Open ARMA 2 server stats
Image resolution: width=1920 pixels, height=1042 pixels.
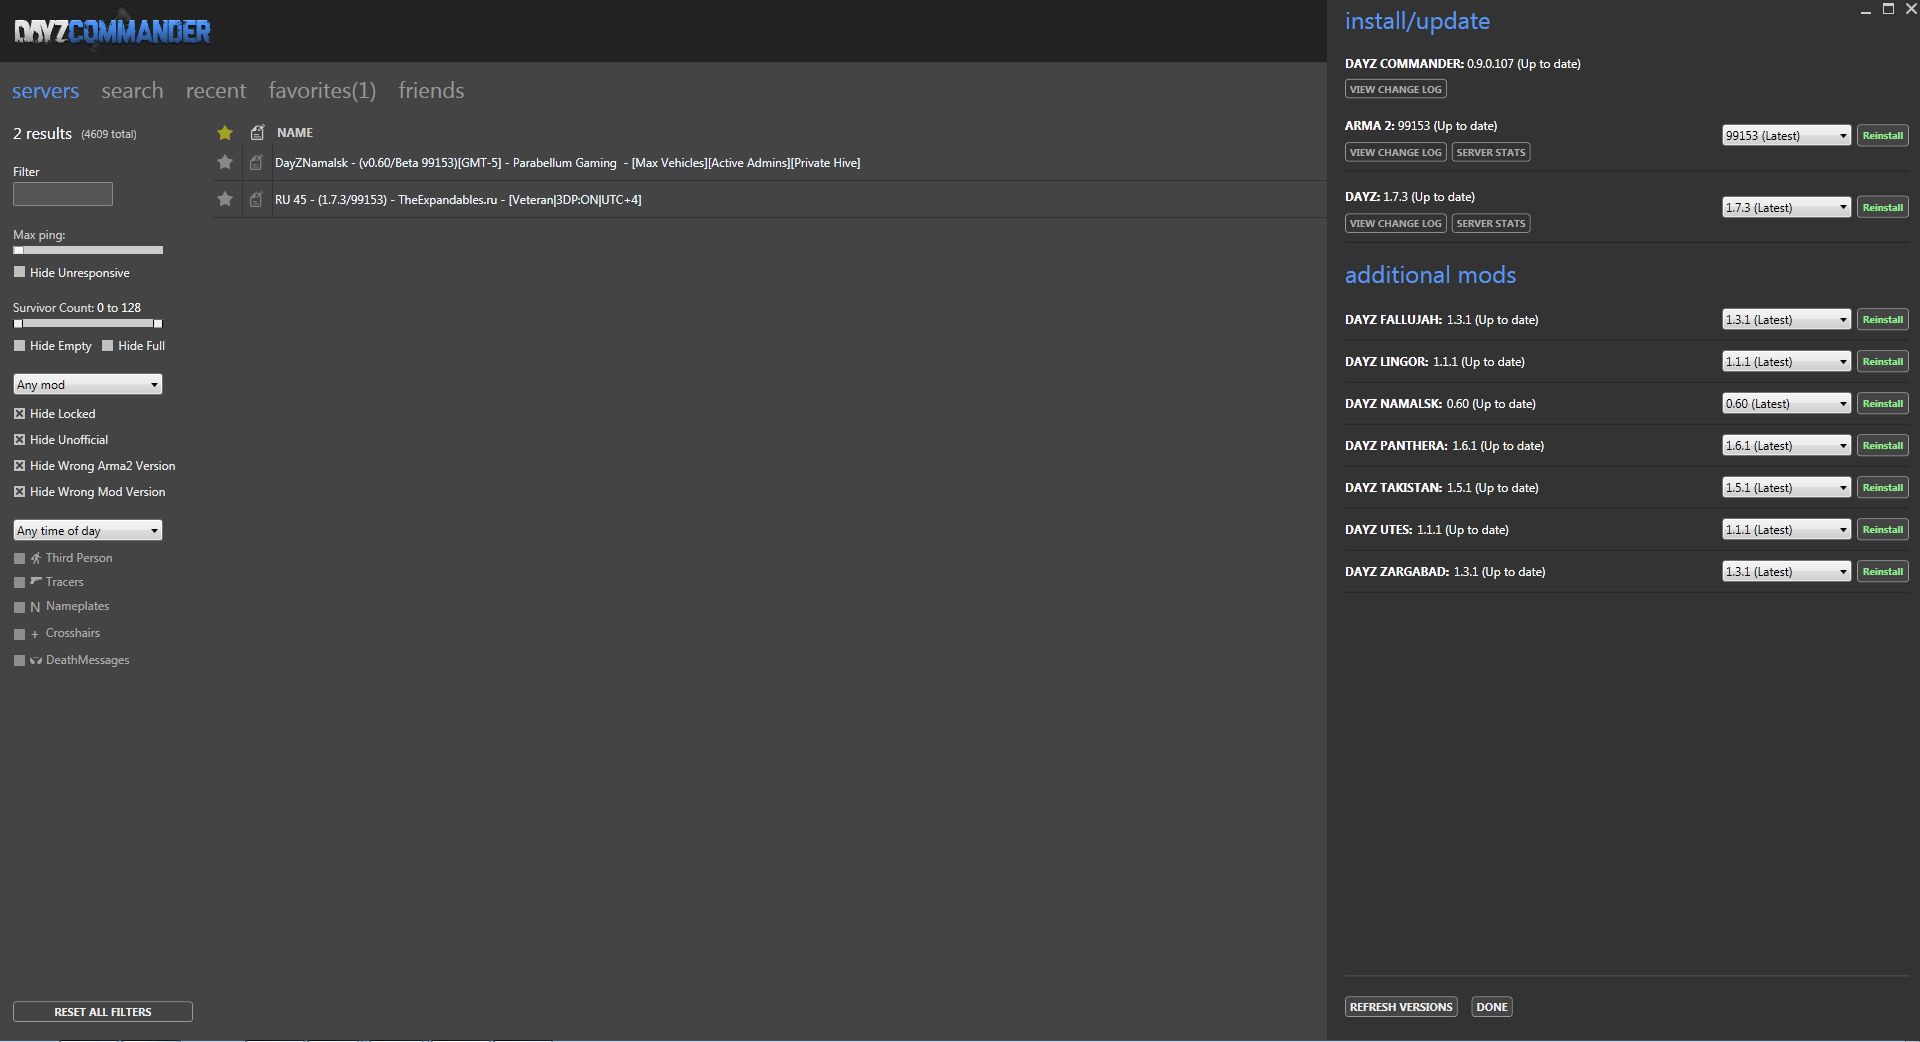pyautogui.click(x=1491, y=152)
